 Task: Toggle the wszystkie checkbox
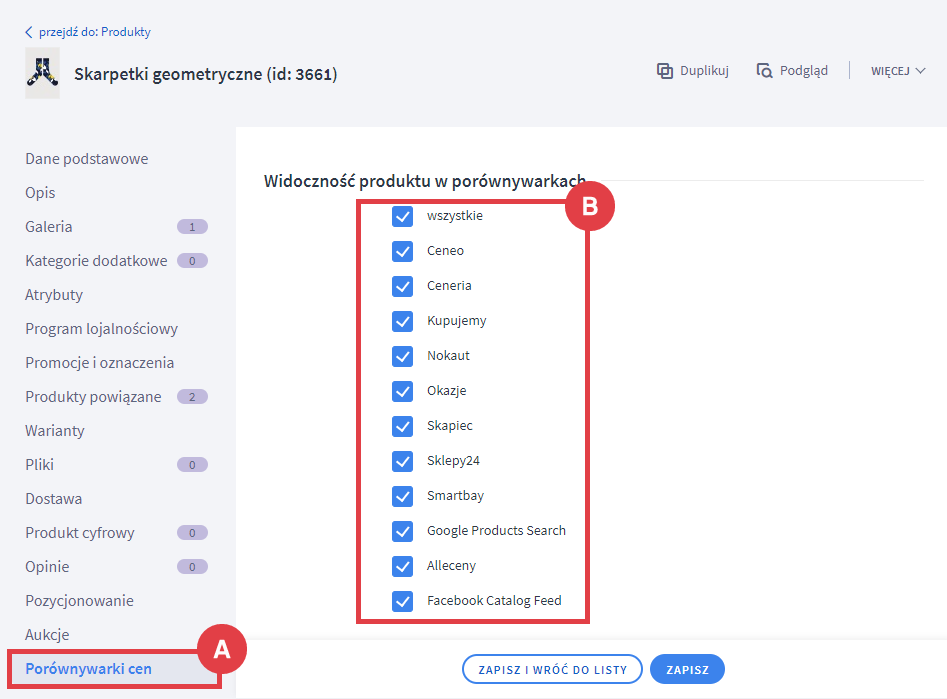point(402,216)
